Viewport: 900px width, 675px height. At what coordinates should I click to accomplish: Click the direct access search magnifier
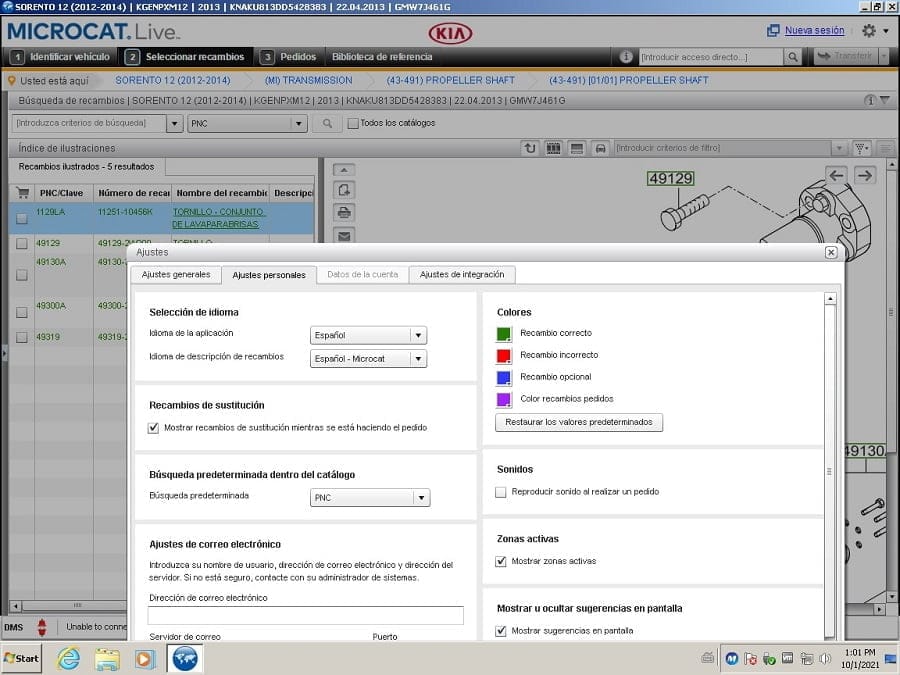(793, 57)
